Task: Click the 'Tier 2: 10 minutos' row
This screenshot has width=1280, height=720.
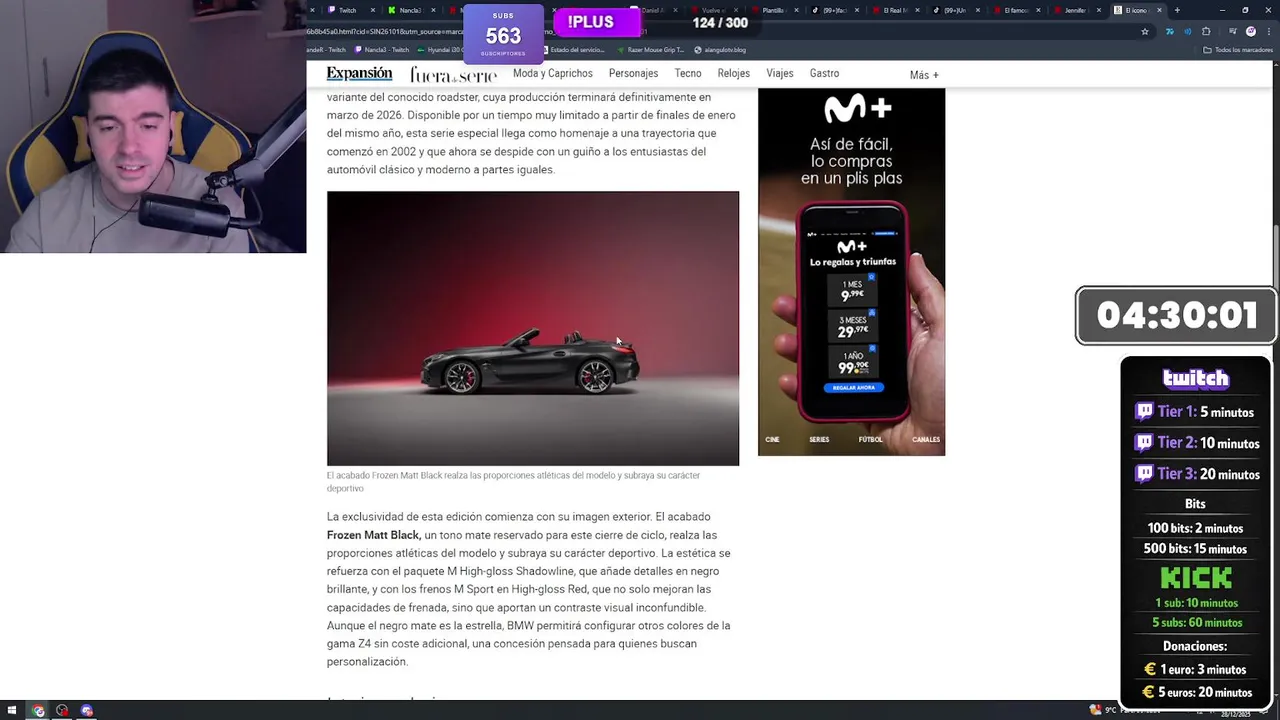Action: click(x=1197, y=443)
